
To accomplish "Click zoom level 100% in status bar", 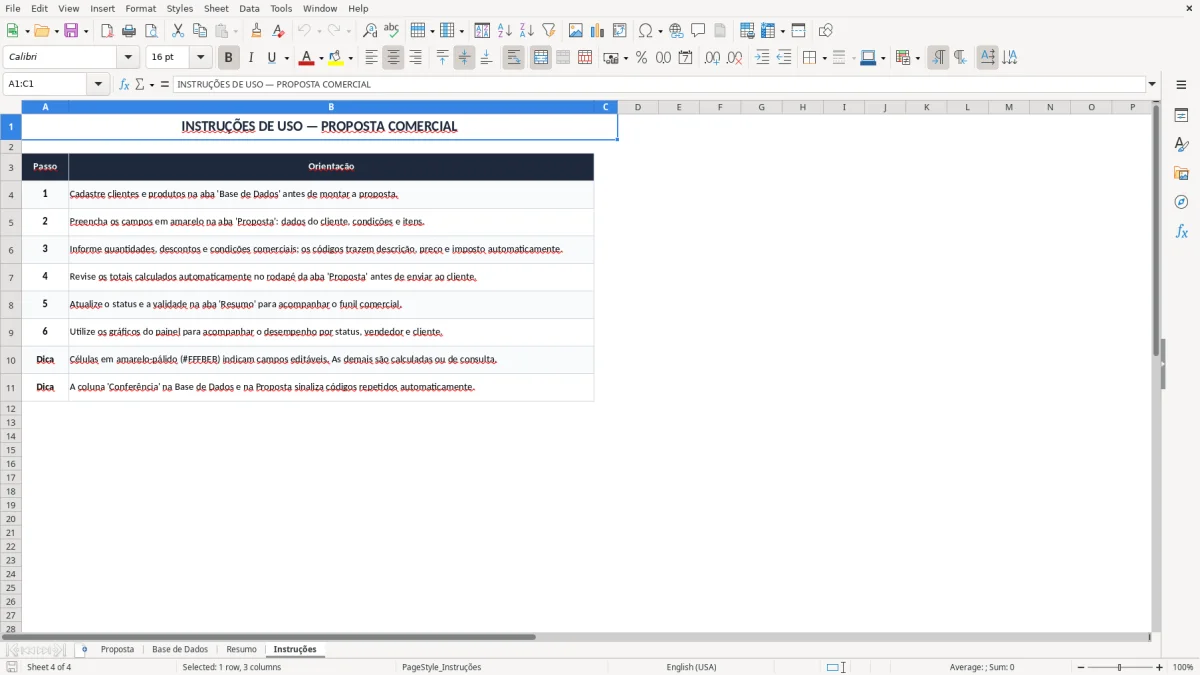I will pyautogui.click(x=1182, y=667).
